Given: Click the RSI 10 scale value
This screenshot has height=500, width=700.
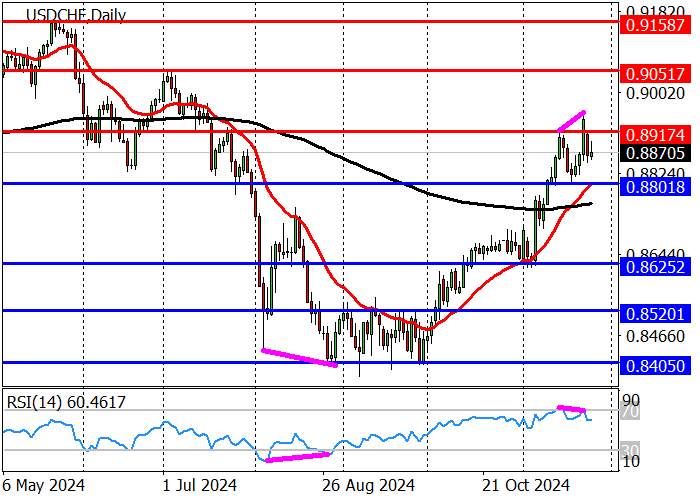Looking at the screenshot, I should coord(631,461).
